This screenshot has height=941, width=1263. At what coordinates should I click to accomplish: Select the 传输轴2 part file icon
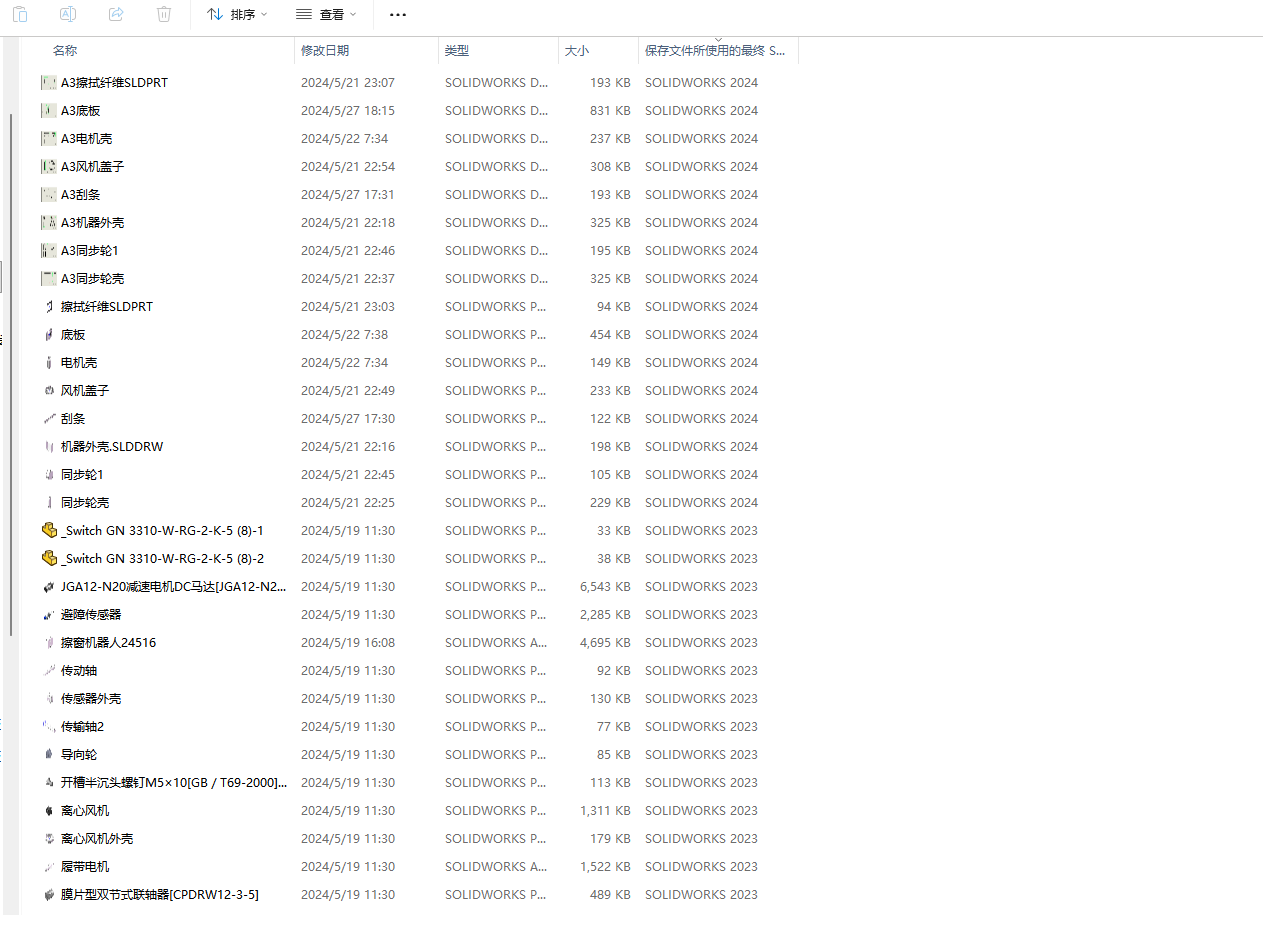tap(49, 726)
